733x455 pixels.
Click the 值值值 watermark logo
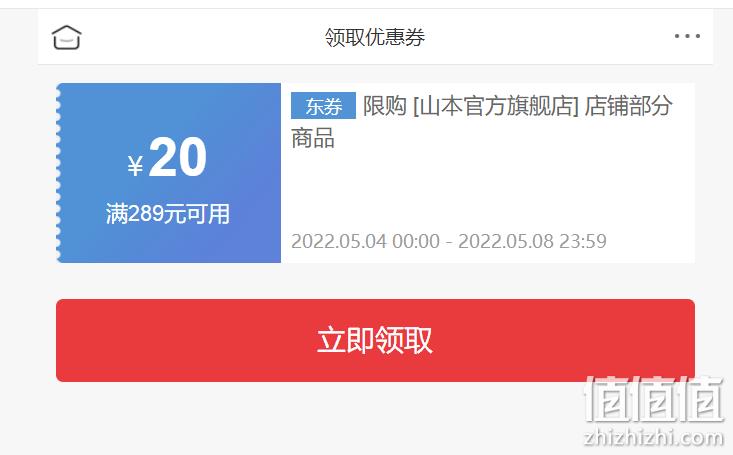(654, 399)
